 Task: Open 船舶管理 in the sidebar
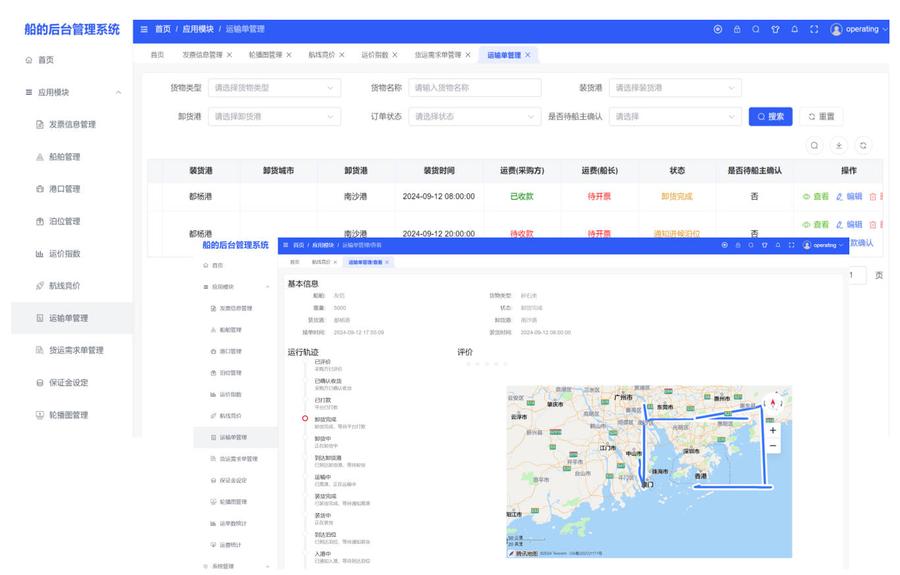[64, 157]
